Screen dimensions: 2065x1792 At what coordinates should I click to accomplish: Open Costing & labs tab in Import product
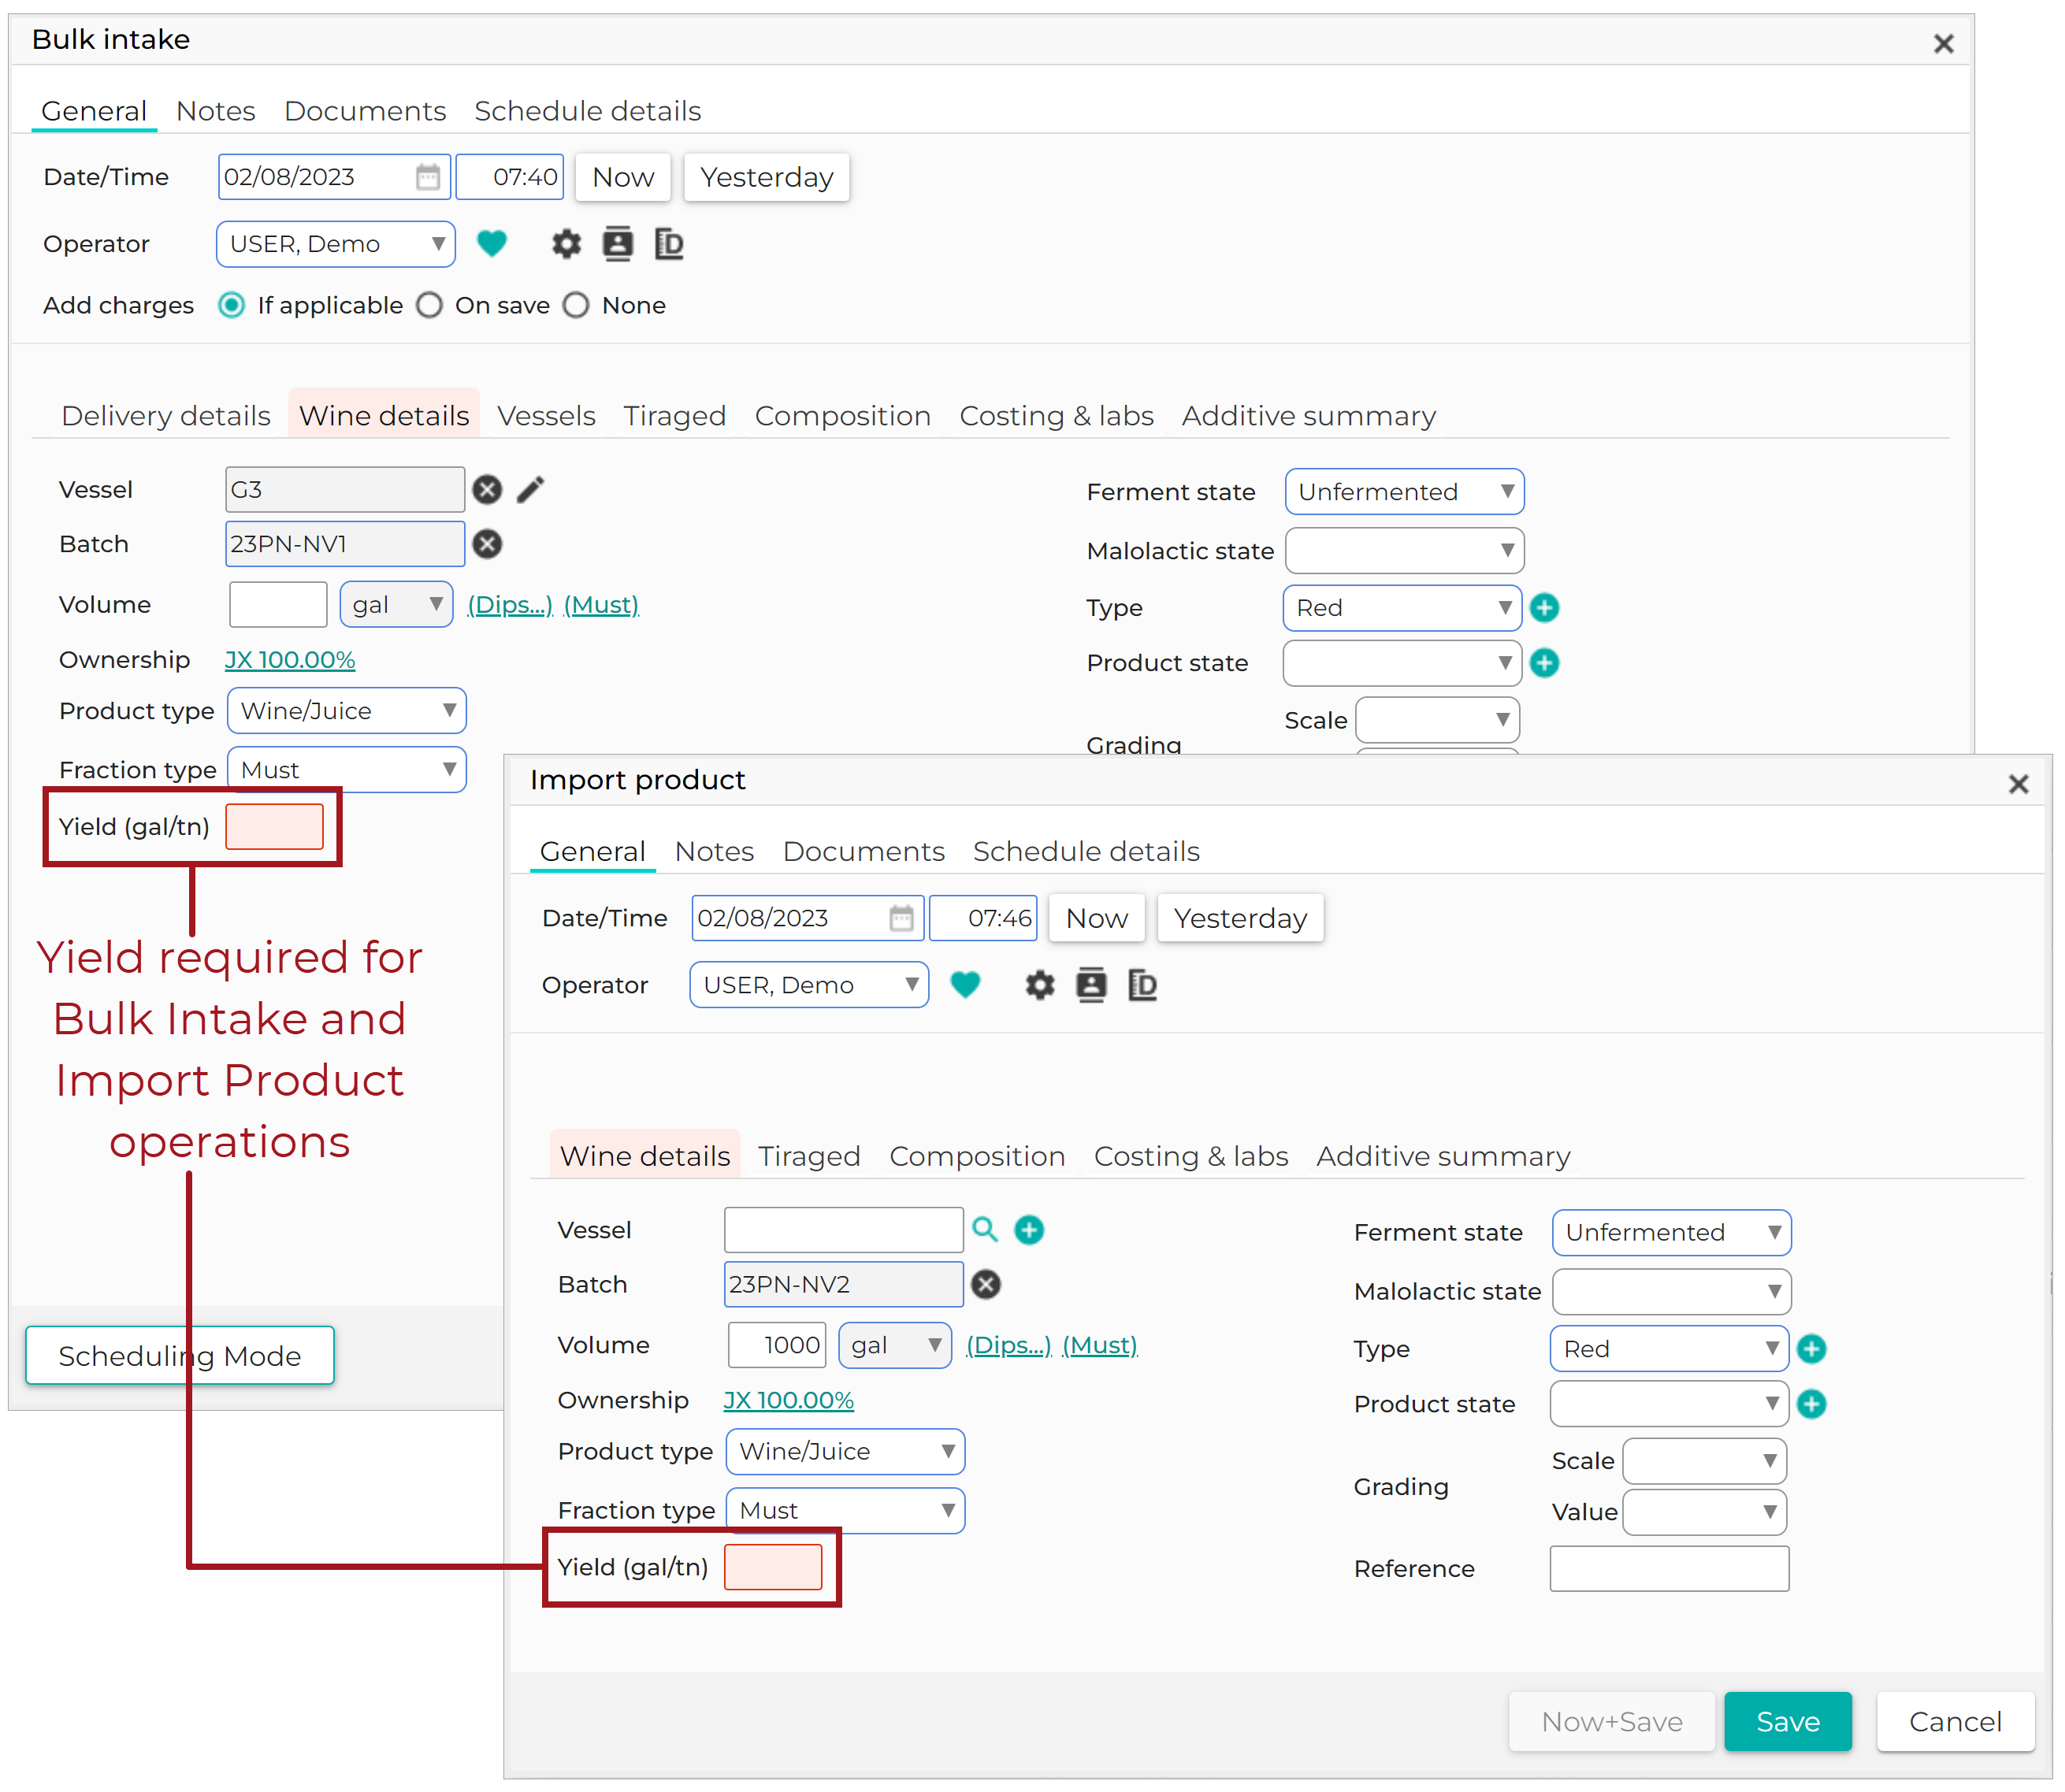coord(1190,1157)
